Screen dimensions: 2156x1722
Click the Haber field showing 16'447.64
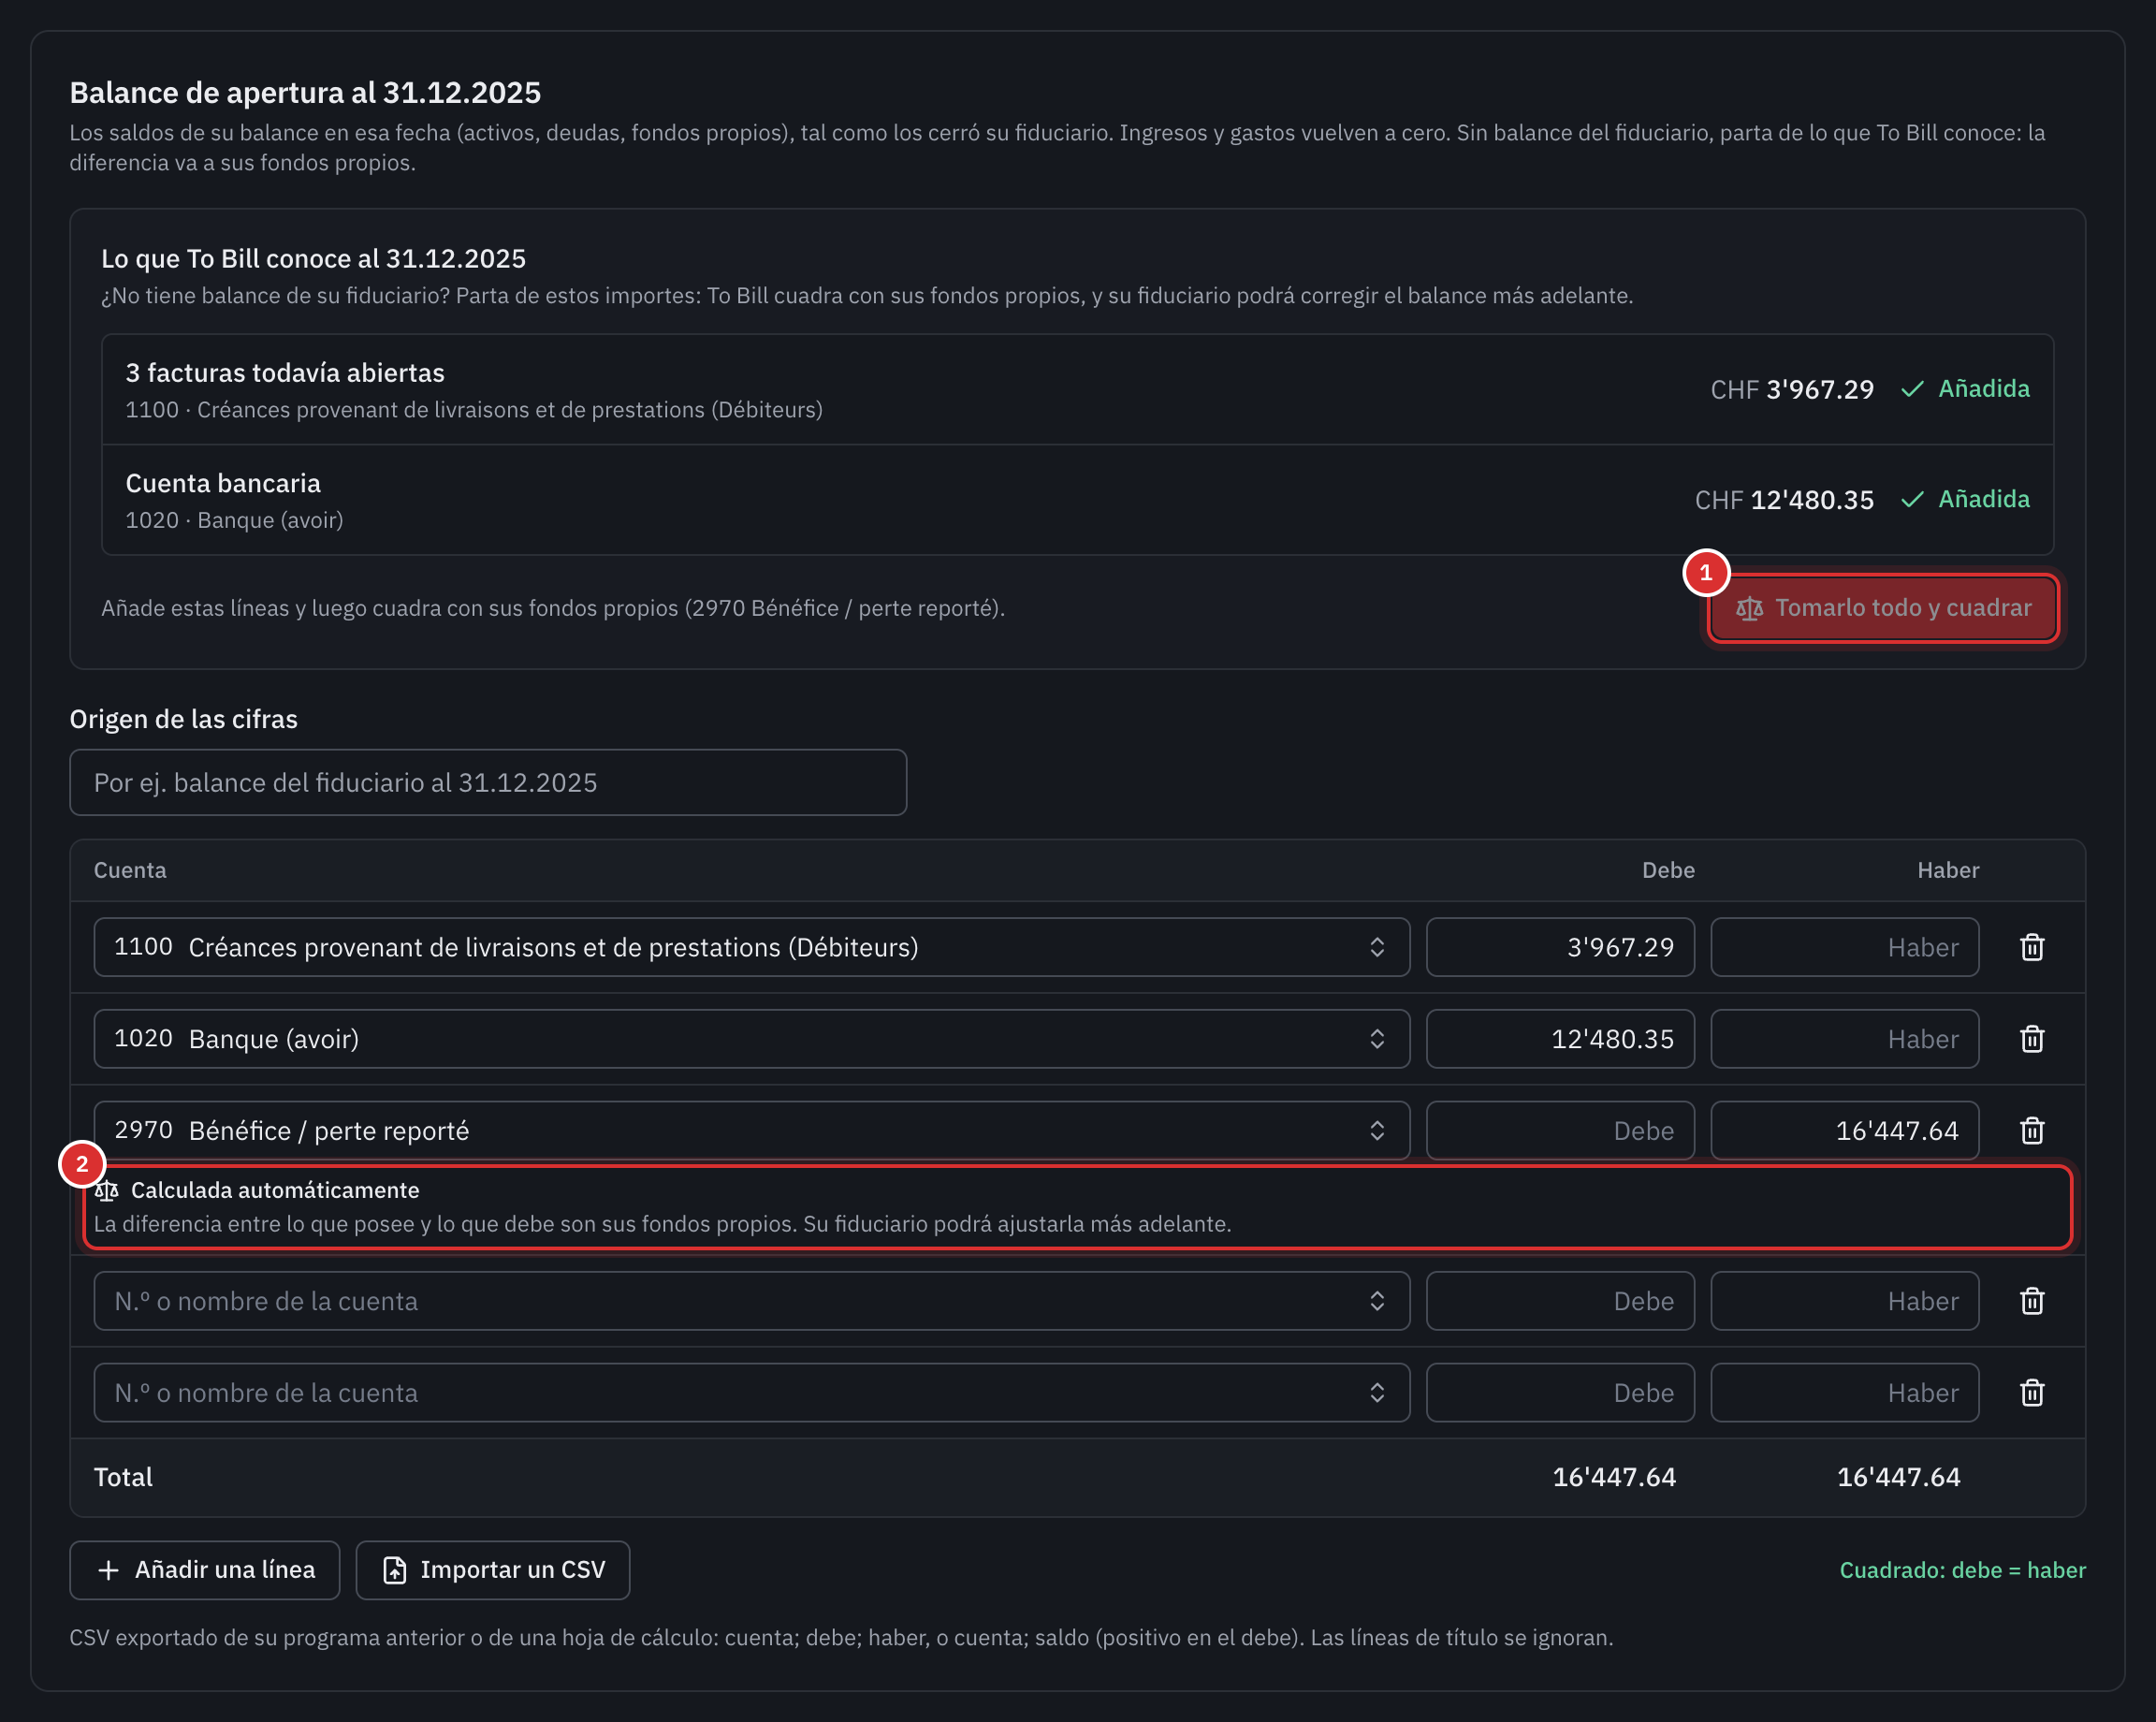click(1844, 1131)
